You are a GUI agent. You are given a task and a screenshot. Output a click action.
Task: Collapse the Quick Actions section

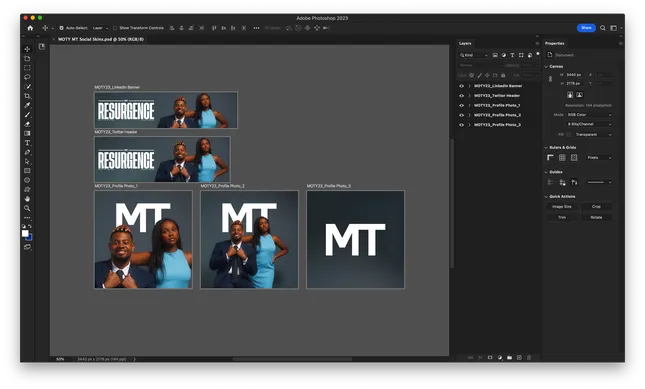click(x=546, y=197)
